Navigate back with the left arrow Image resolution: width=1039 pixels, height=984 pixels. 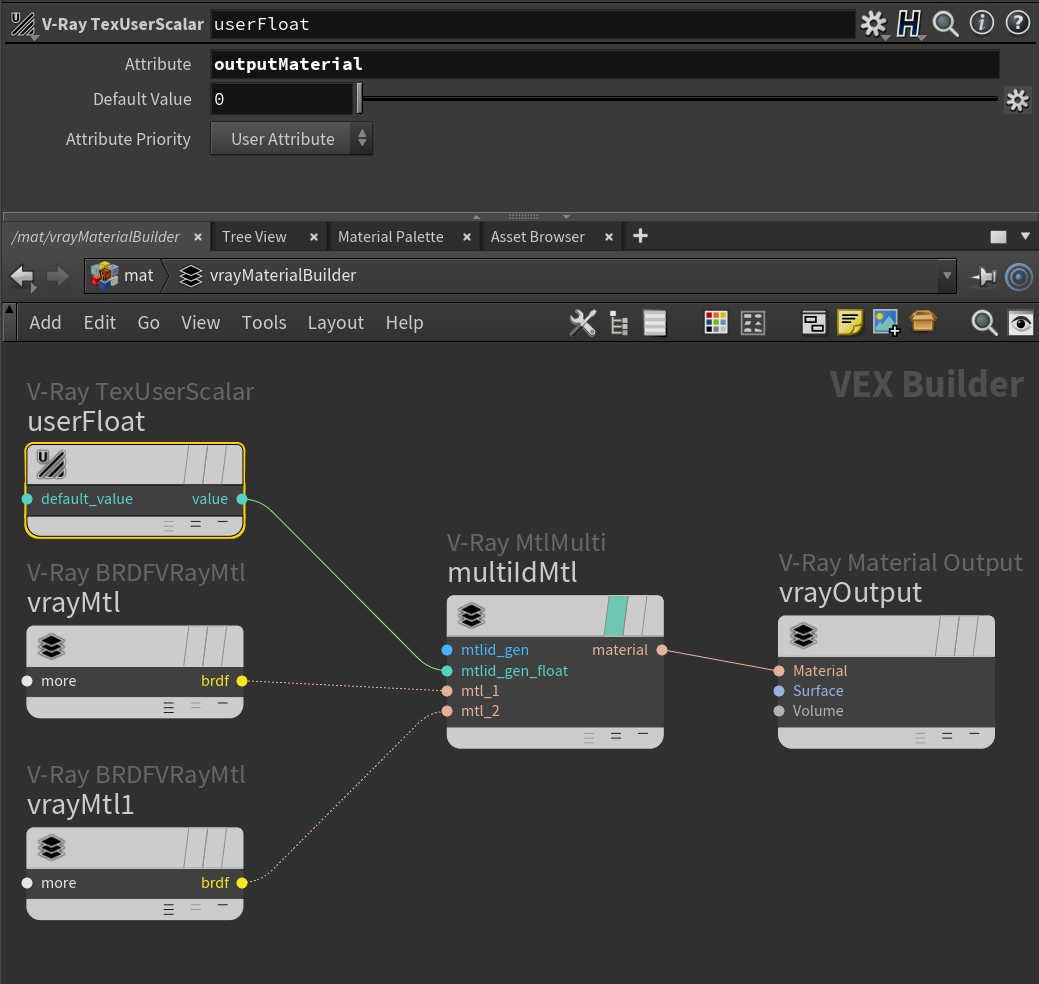coord(23,276)
